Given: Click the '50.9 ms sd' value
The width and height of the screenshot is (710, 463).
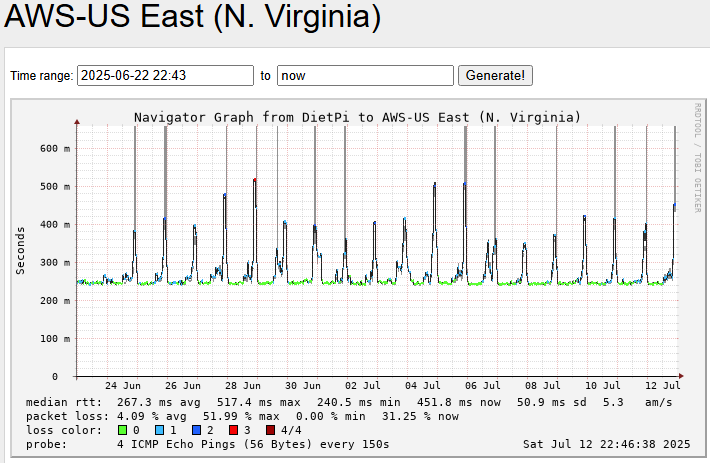Looking at the screenshot, I should [552, 402].
